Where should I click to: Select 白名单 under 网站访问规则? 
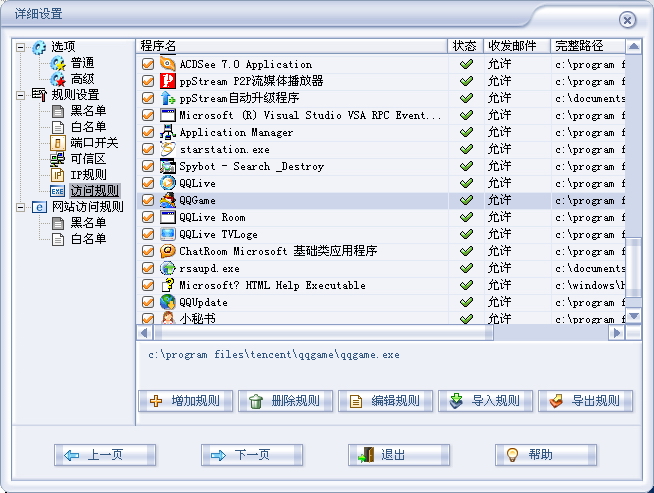(88, 239)
